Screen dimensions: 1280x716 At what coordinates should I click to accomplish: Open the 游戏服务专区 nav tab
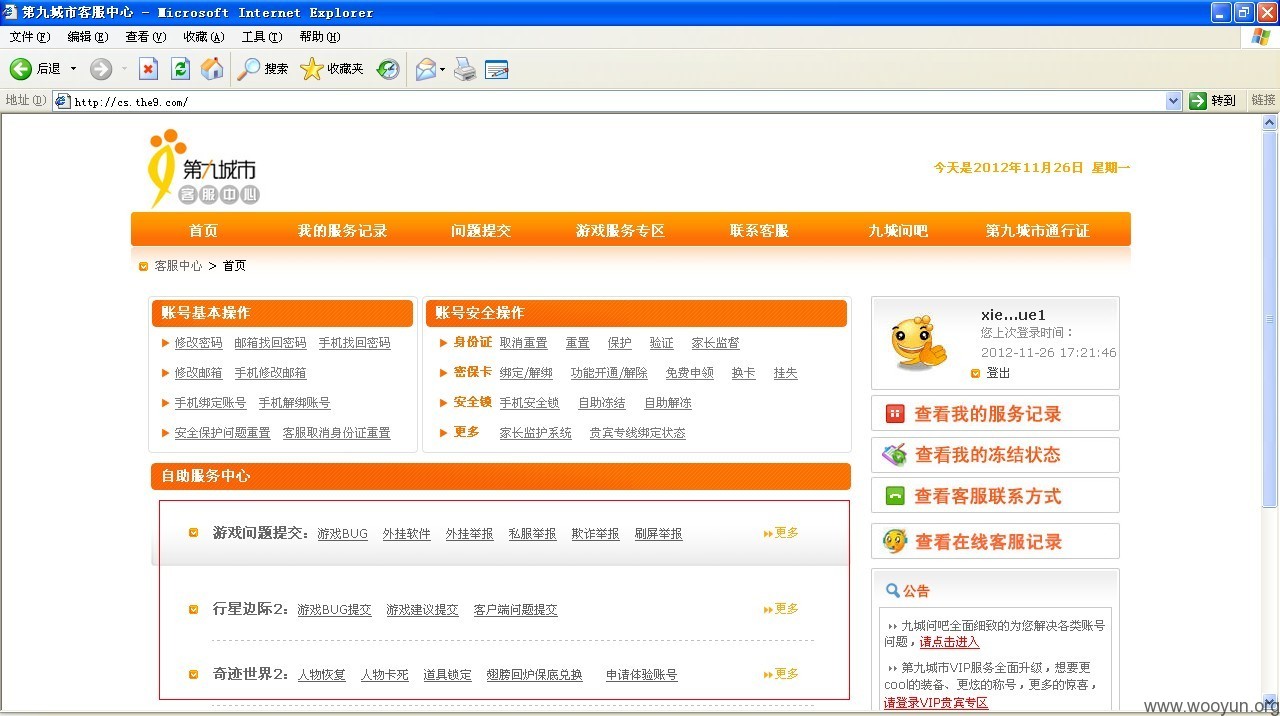(620, 231)
